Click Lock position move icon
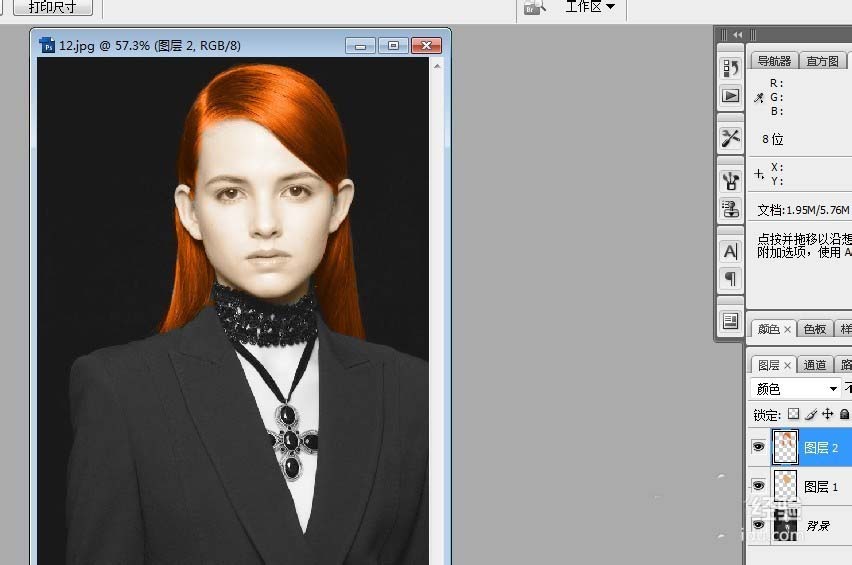The width and height of the screenshot is (852, 565). 828,414
